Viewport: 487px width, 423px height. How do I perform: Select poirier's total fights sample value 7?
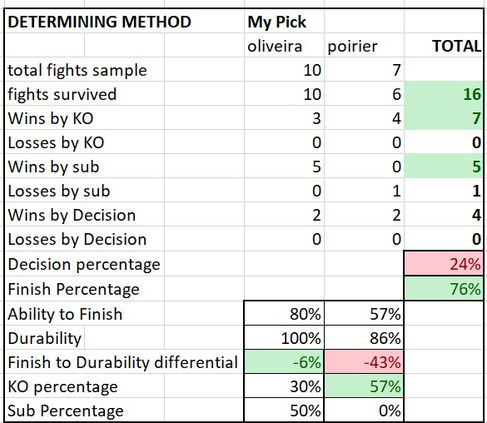click(364, 69)
